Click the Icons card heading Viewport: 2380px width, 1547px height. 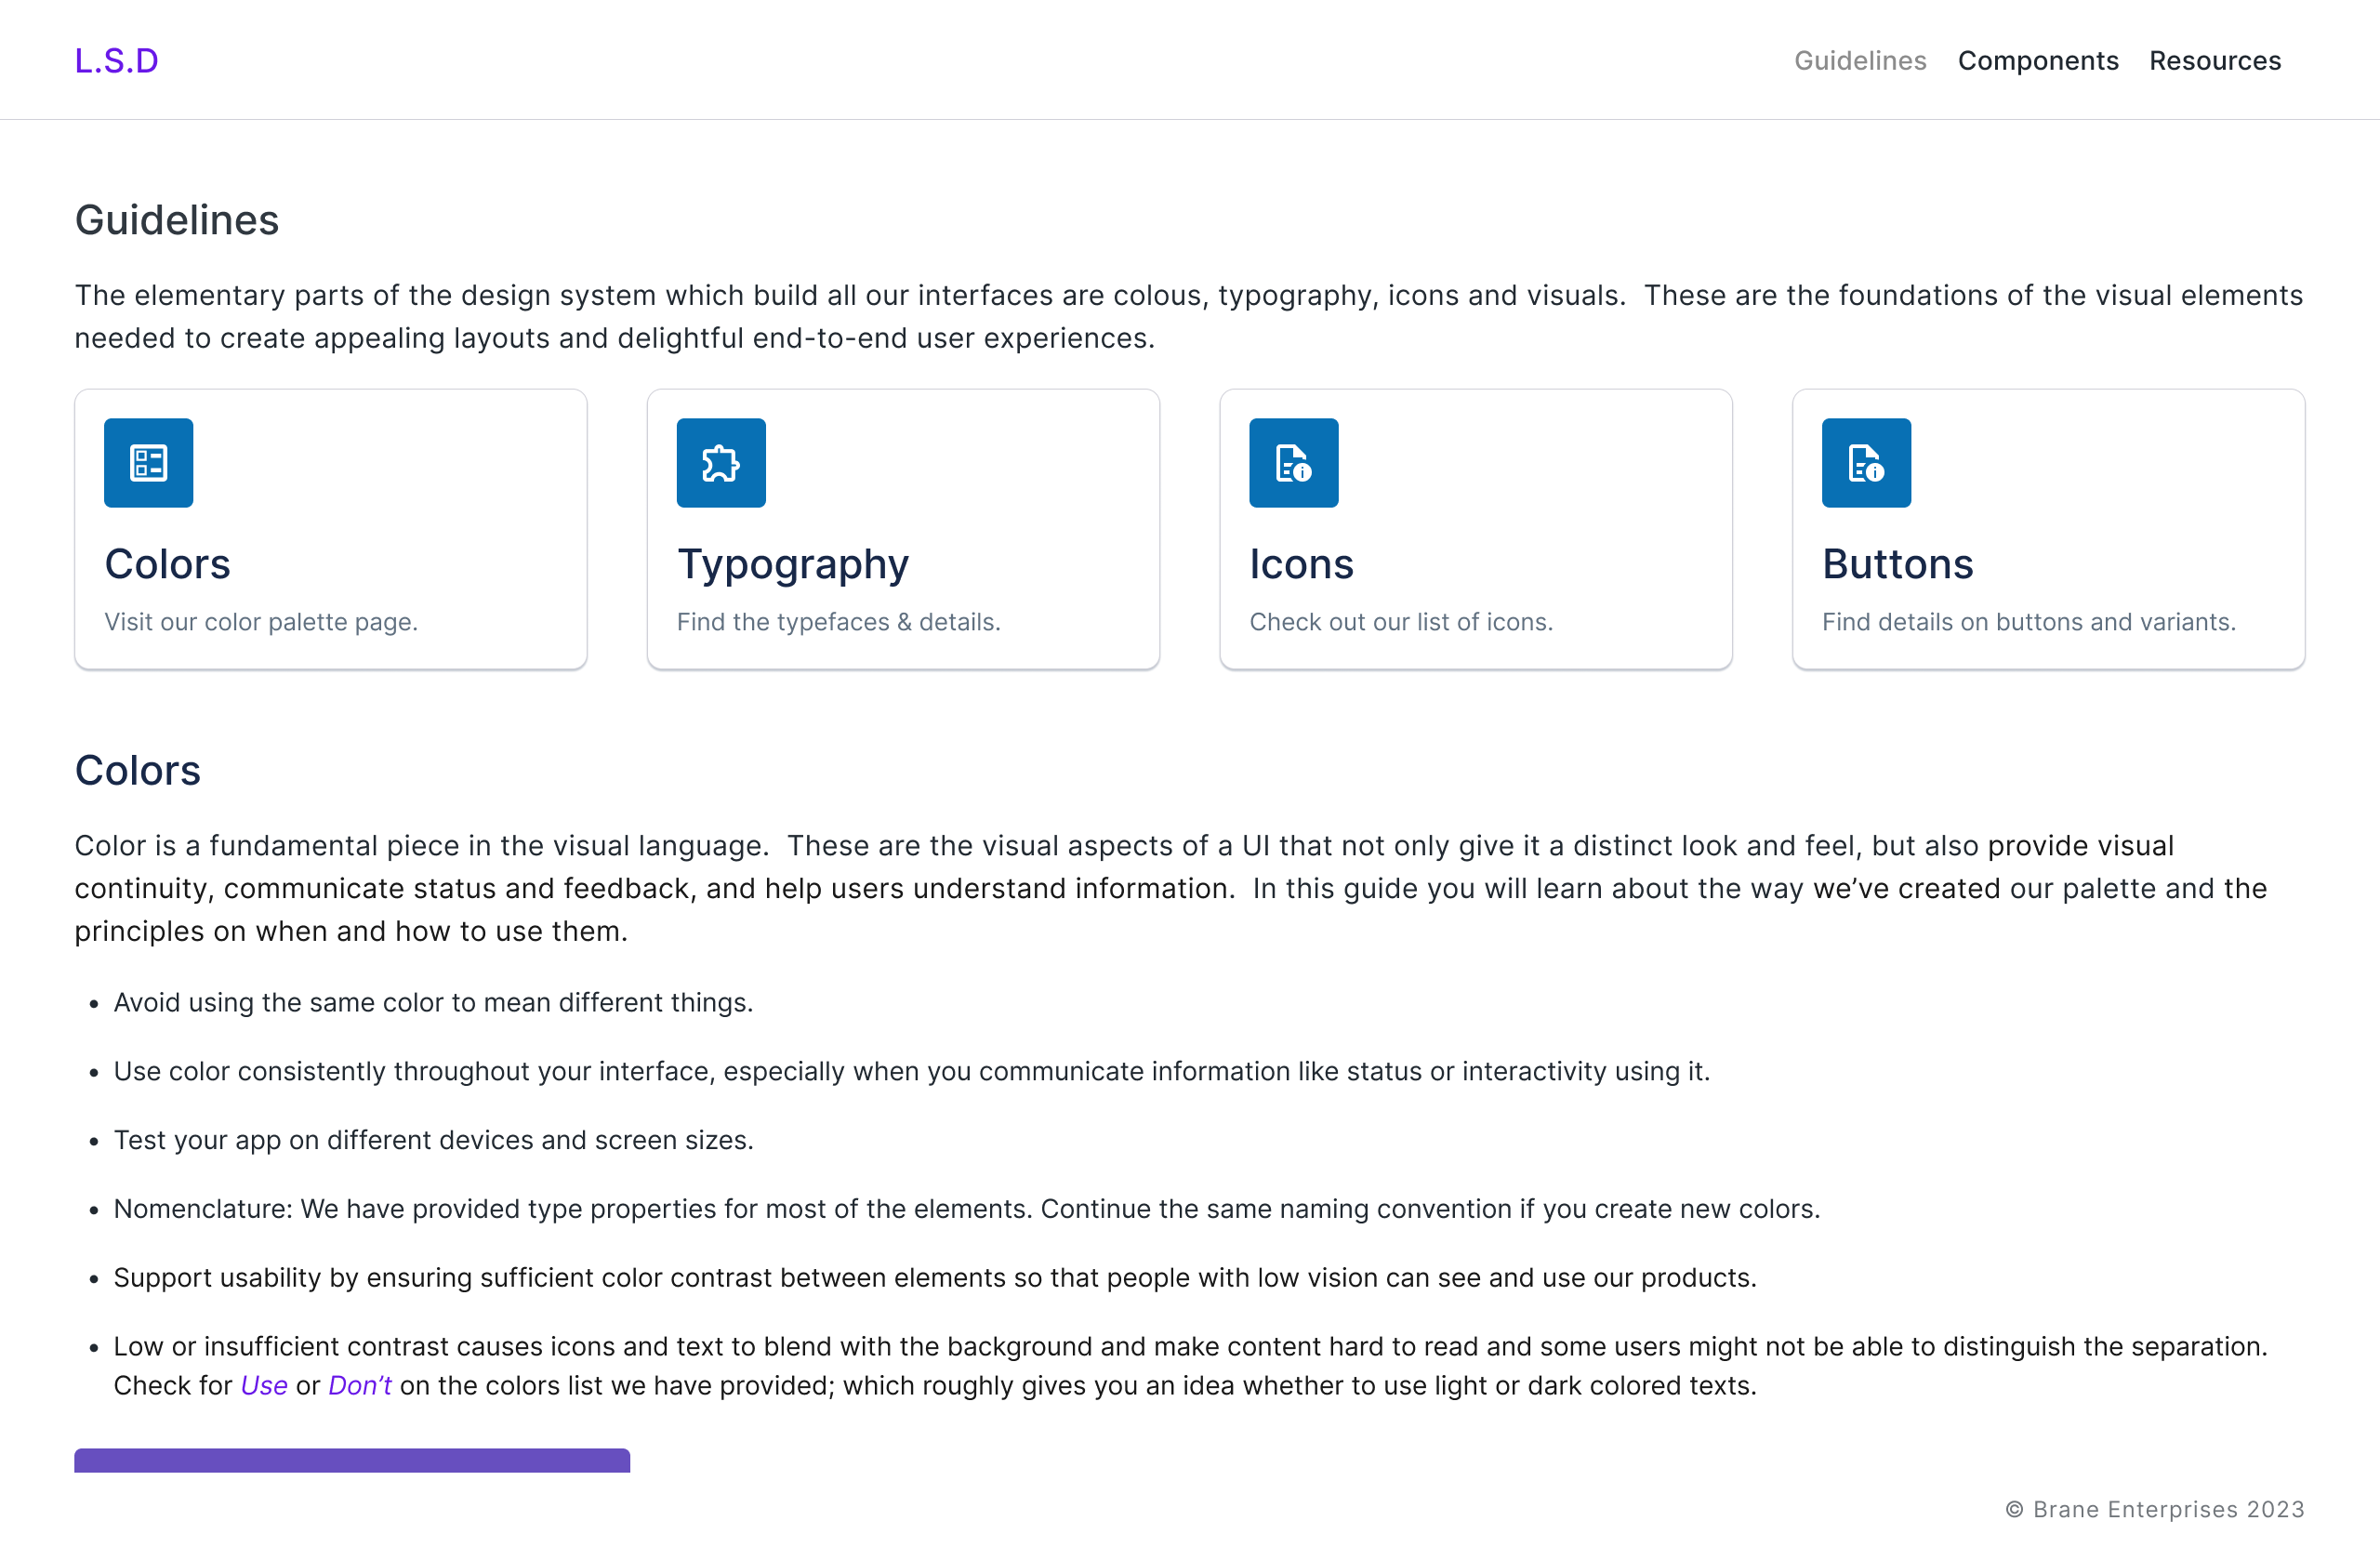[x=1301, y=564]
